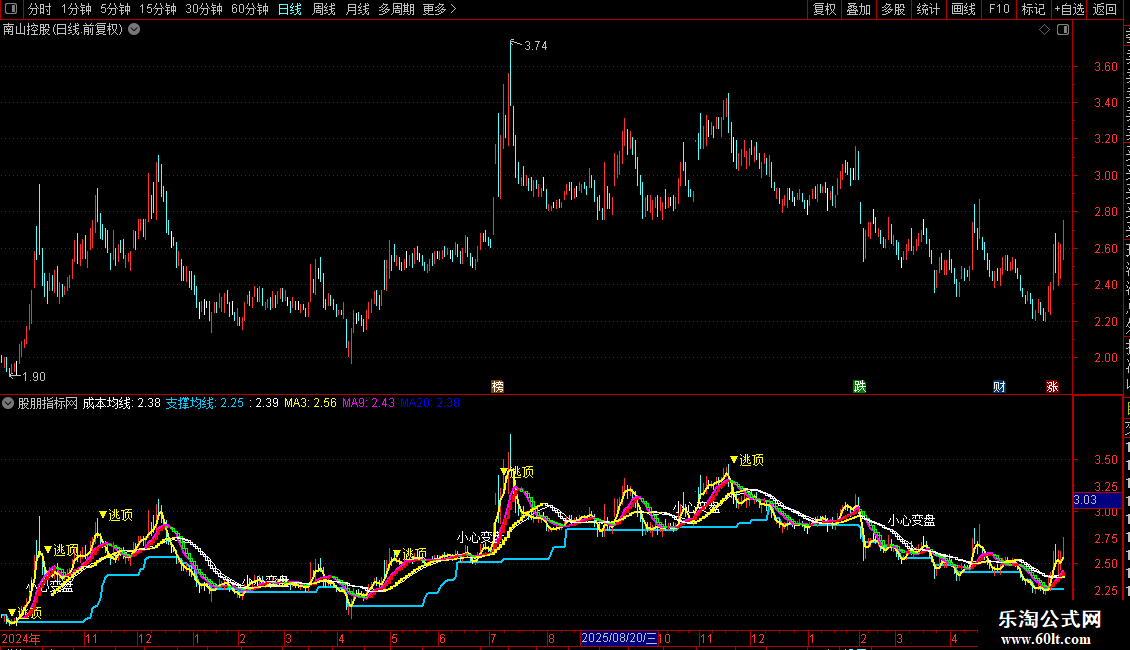Open the 复权 adjustment menu
Image resolution: width=1130 pixels, height=650 pixels.
click(x=824, y=9)
